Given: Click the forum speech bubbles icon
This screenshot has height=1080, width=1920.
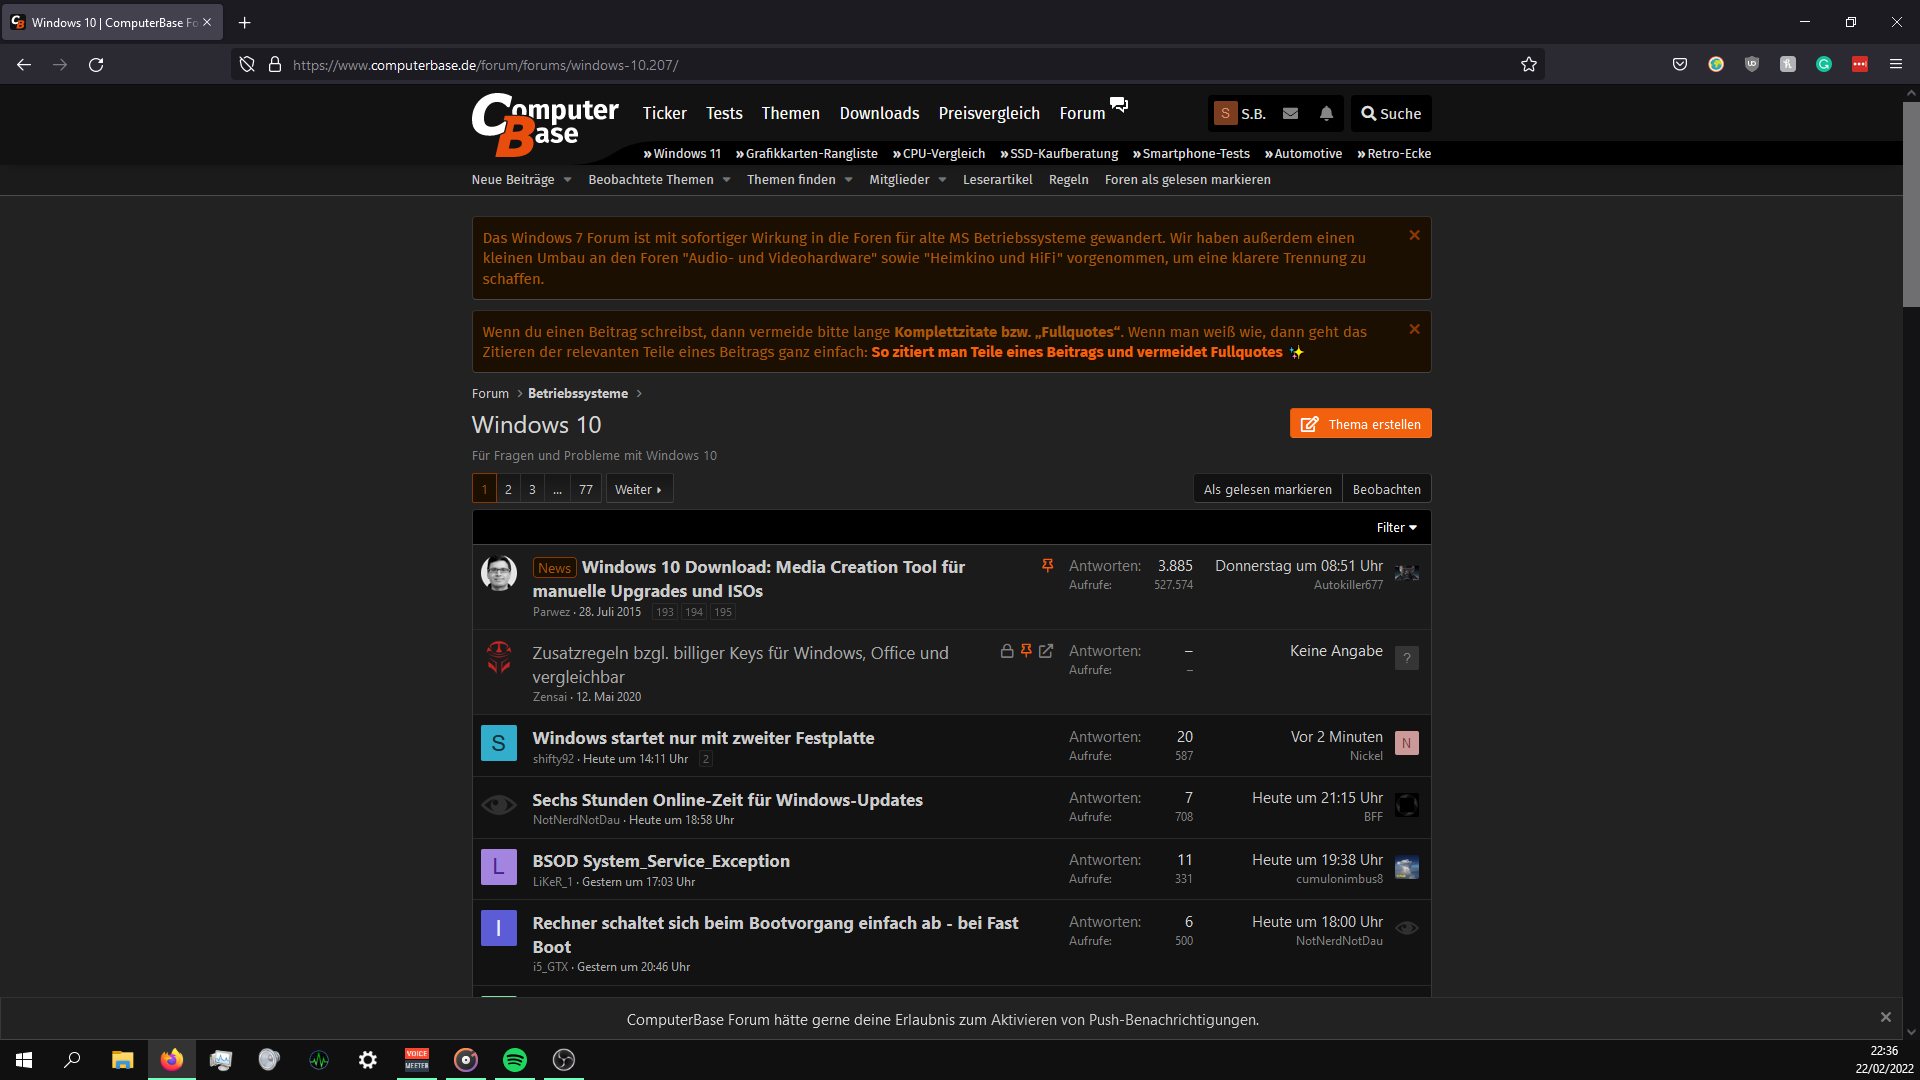Looking at the screenshot, I should (1119, 104).
